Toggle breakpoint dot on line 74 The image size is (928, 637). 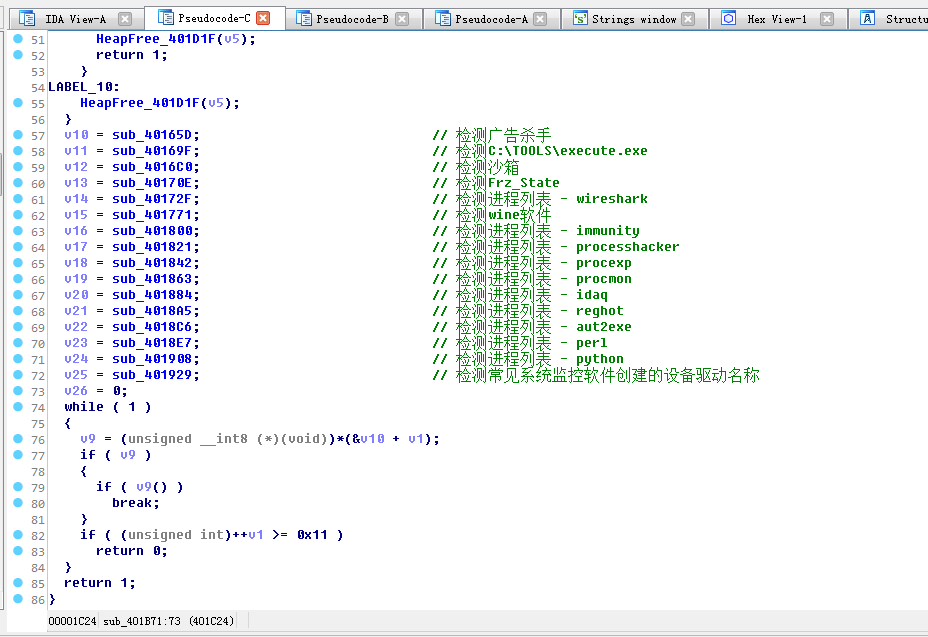tap(18, 406)
